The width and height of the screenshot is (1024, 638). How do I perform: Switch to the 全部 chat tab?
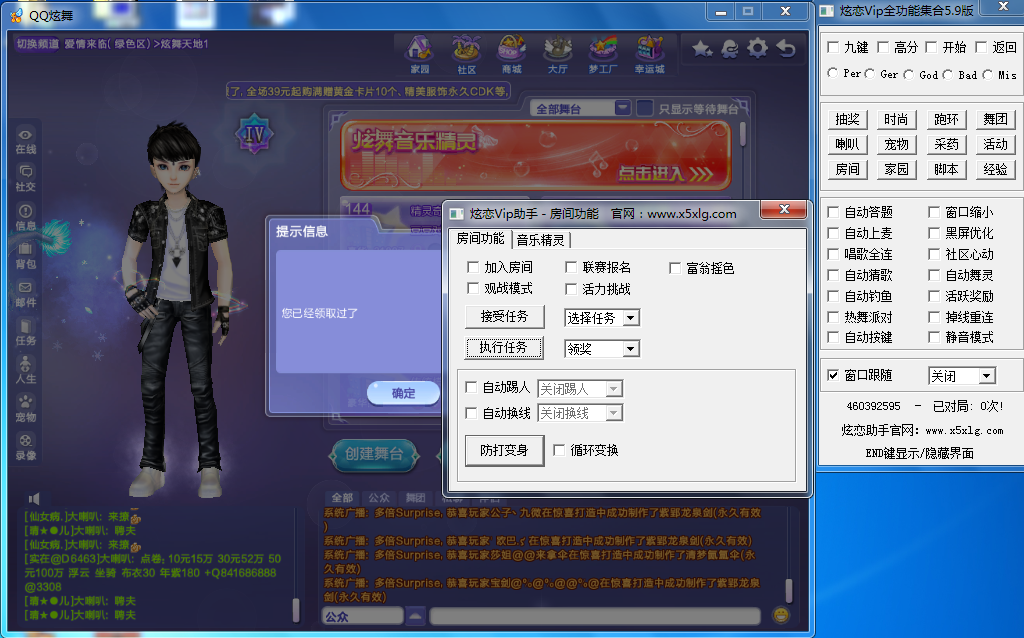click(342, 498)
